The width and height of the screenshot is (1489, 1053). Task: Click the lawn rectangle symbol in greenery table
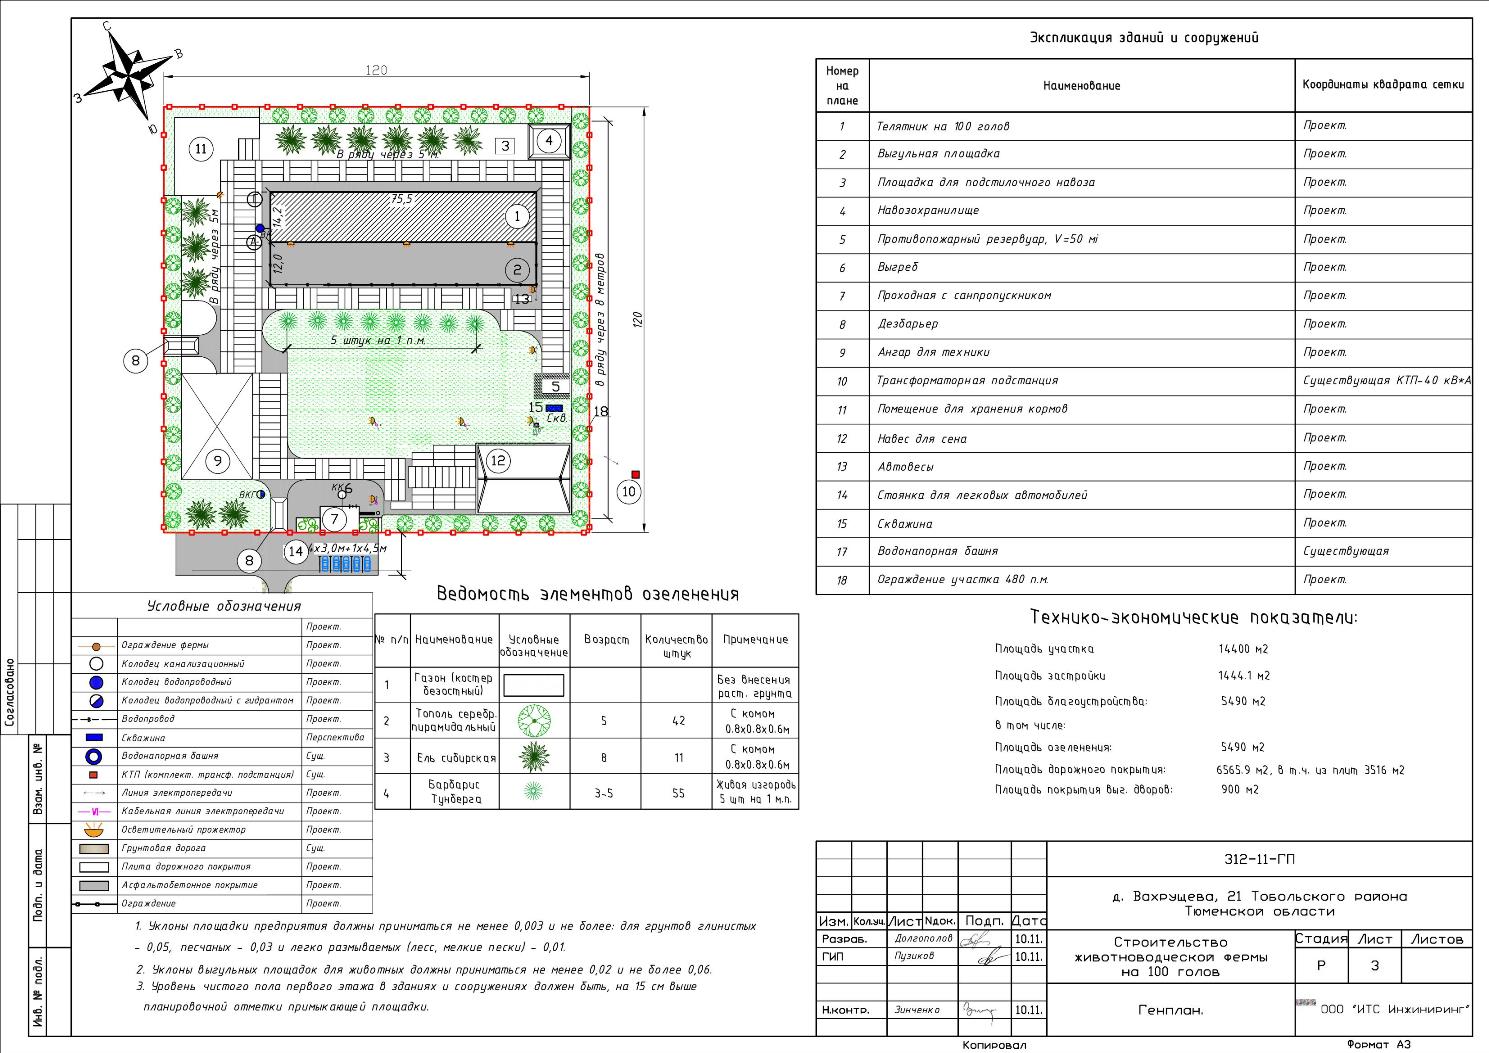pyautogui.click(x=534, y=685)
